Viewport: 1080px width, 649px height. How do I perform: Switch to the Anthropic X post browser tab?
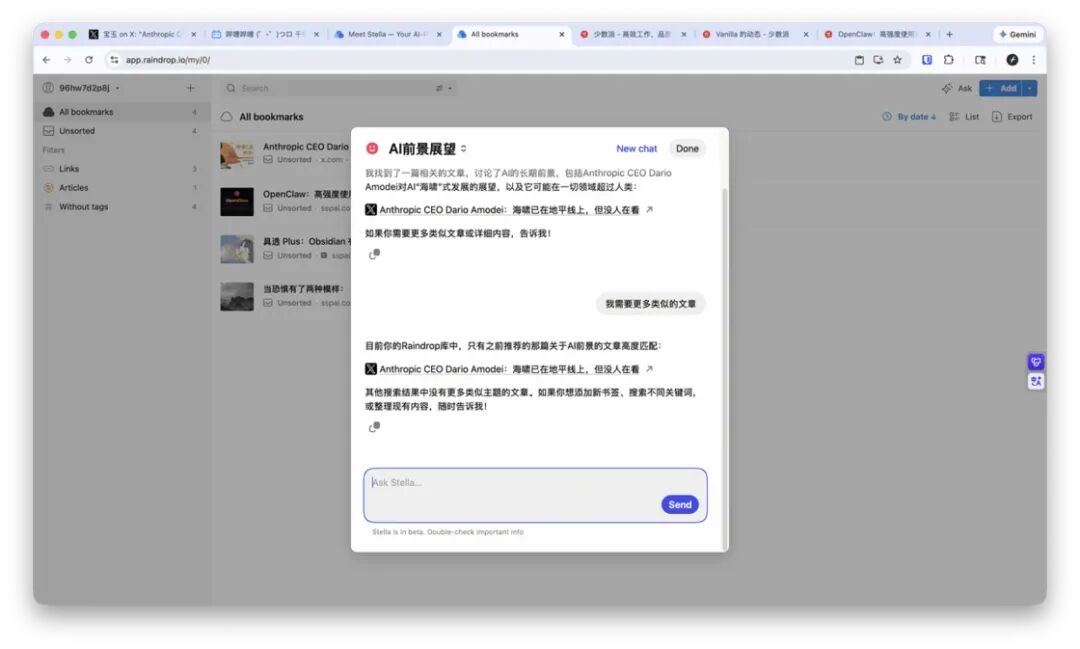[x=142, y=34]
